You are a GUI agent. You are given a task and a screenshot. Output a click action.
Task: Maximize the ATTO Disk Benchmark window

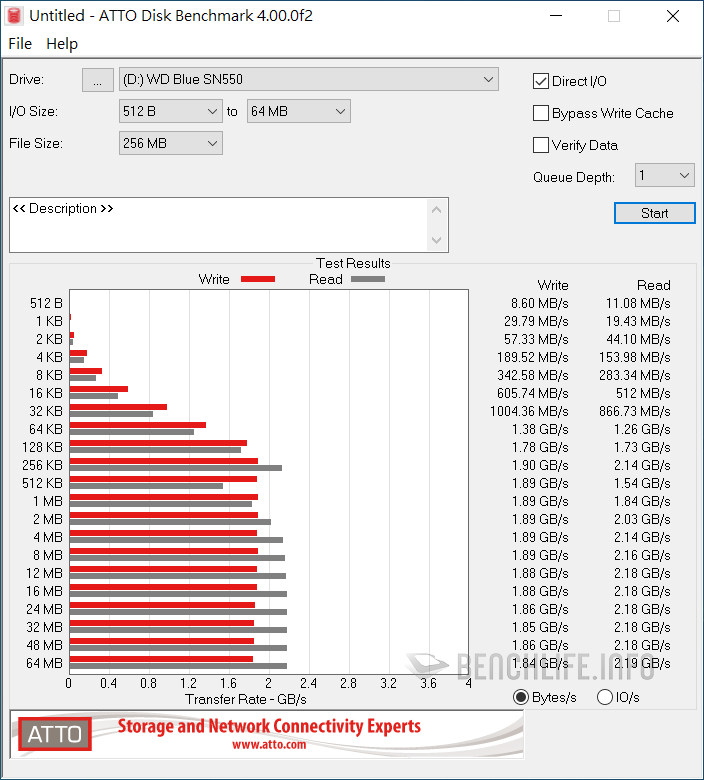pos(614,16)
